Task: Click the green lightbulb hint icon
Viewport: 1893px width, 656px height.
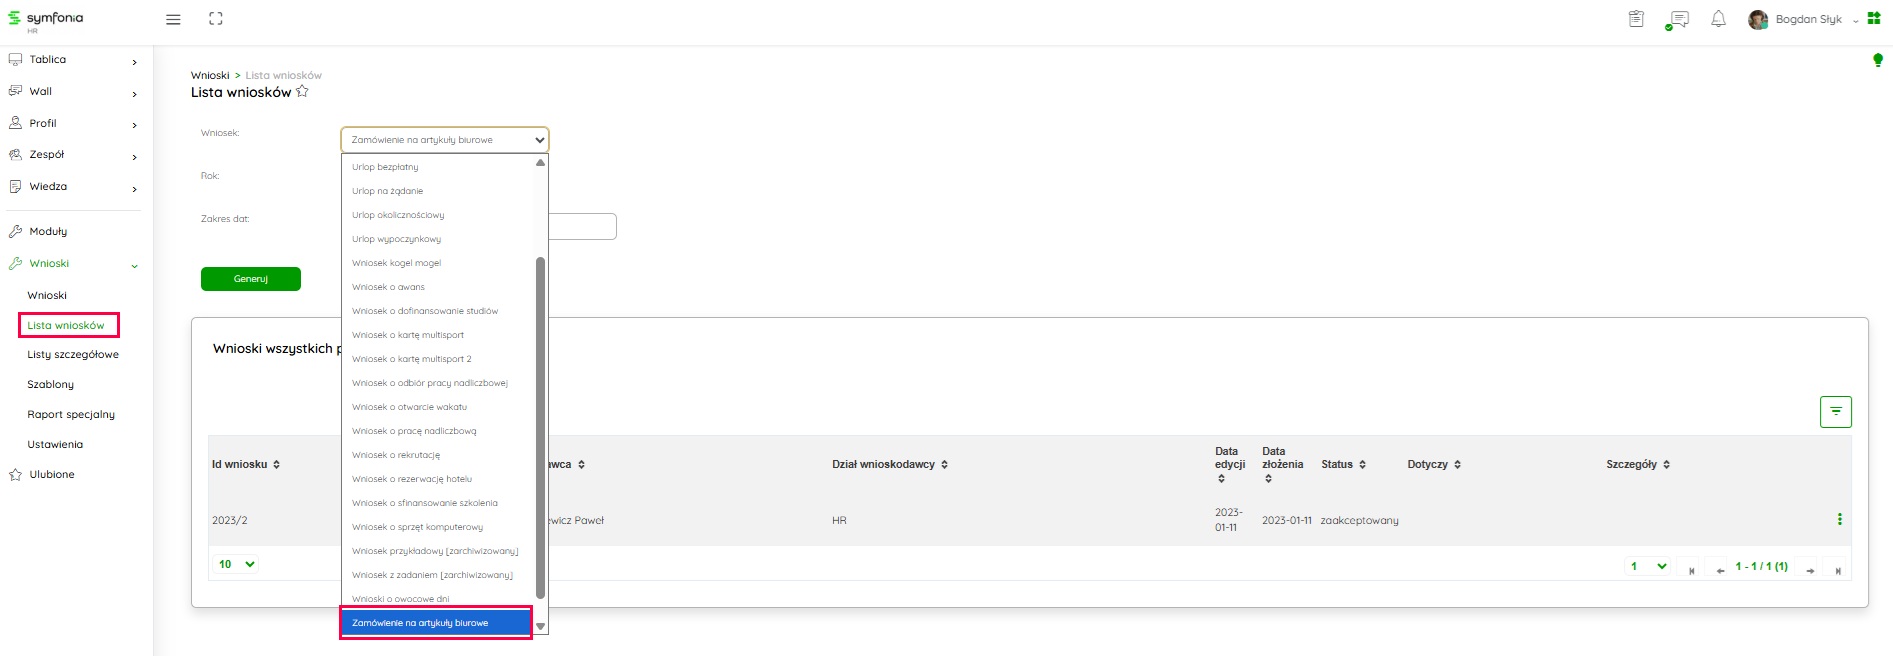Action: click(x=1877, y=60)
